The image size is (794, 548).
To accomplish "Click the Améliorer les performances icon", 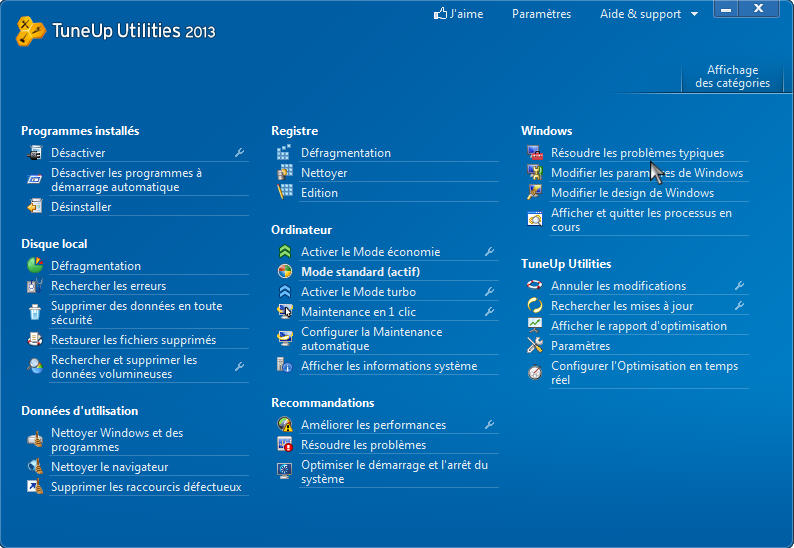I will tap(285, 424).
